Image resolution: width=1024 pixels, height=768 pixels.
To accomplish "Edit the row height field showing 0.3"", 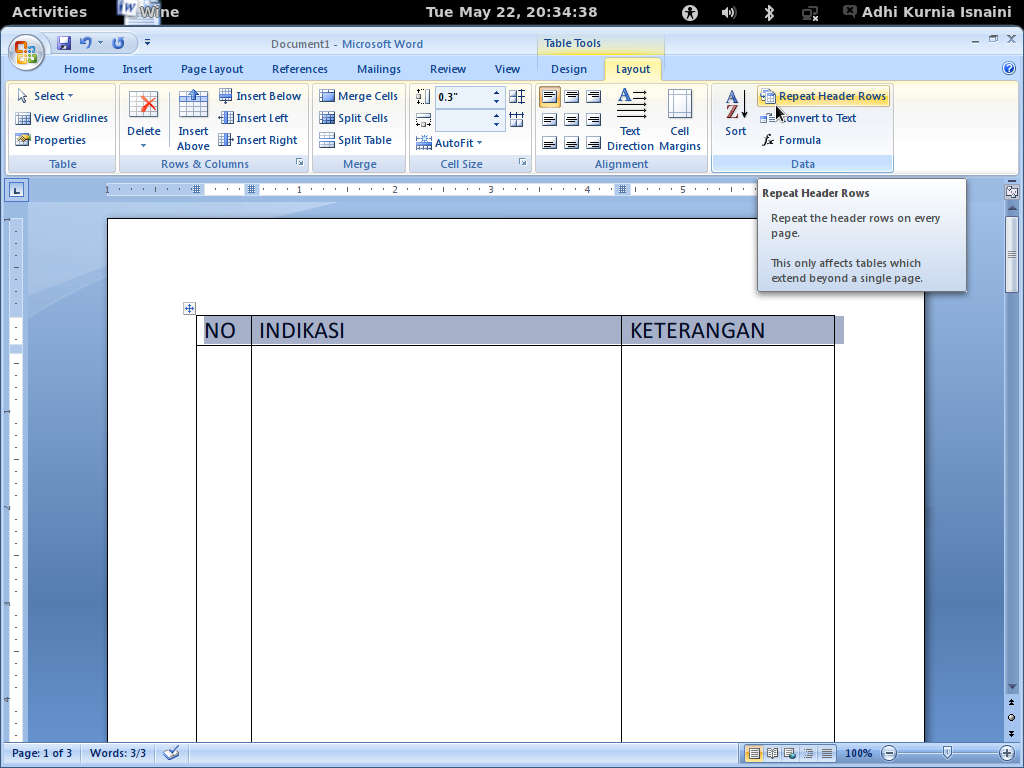I will tap(463, 97).
